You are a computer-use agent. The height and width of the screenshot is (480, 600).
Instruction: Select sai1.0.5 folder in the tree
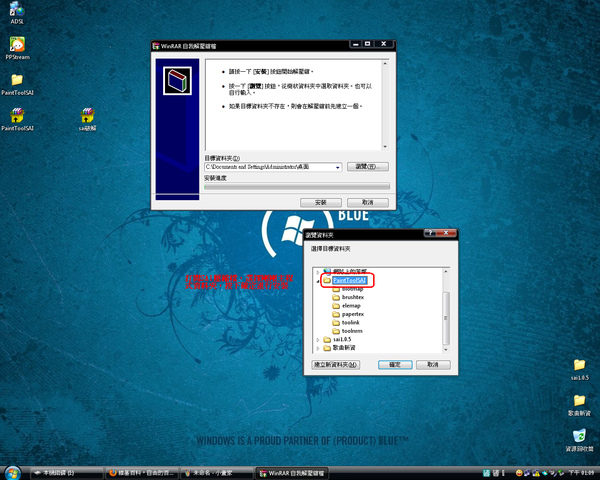[x=337, y=339]
